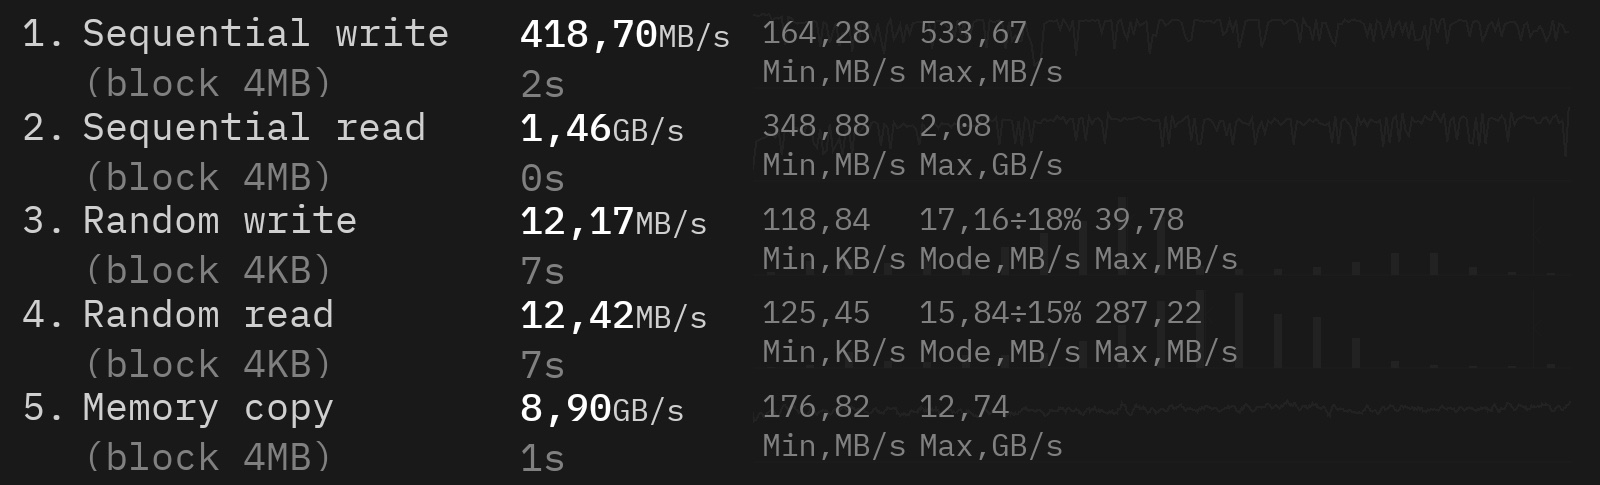Image resolution: width=1600 pixels, height=485 pixels.
Task: Select the 12,42MB/s random read result
Action: (612, 316)
